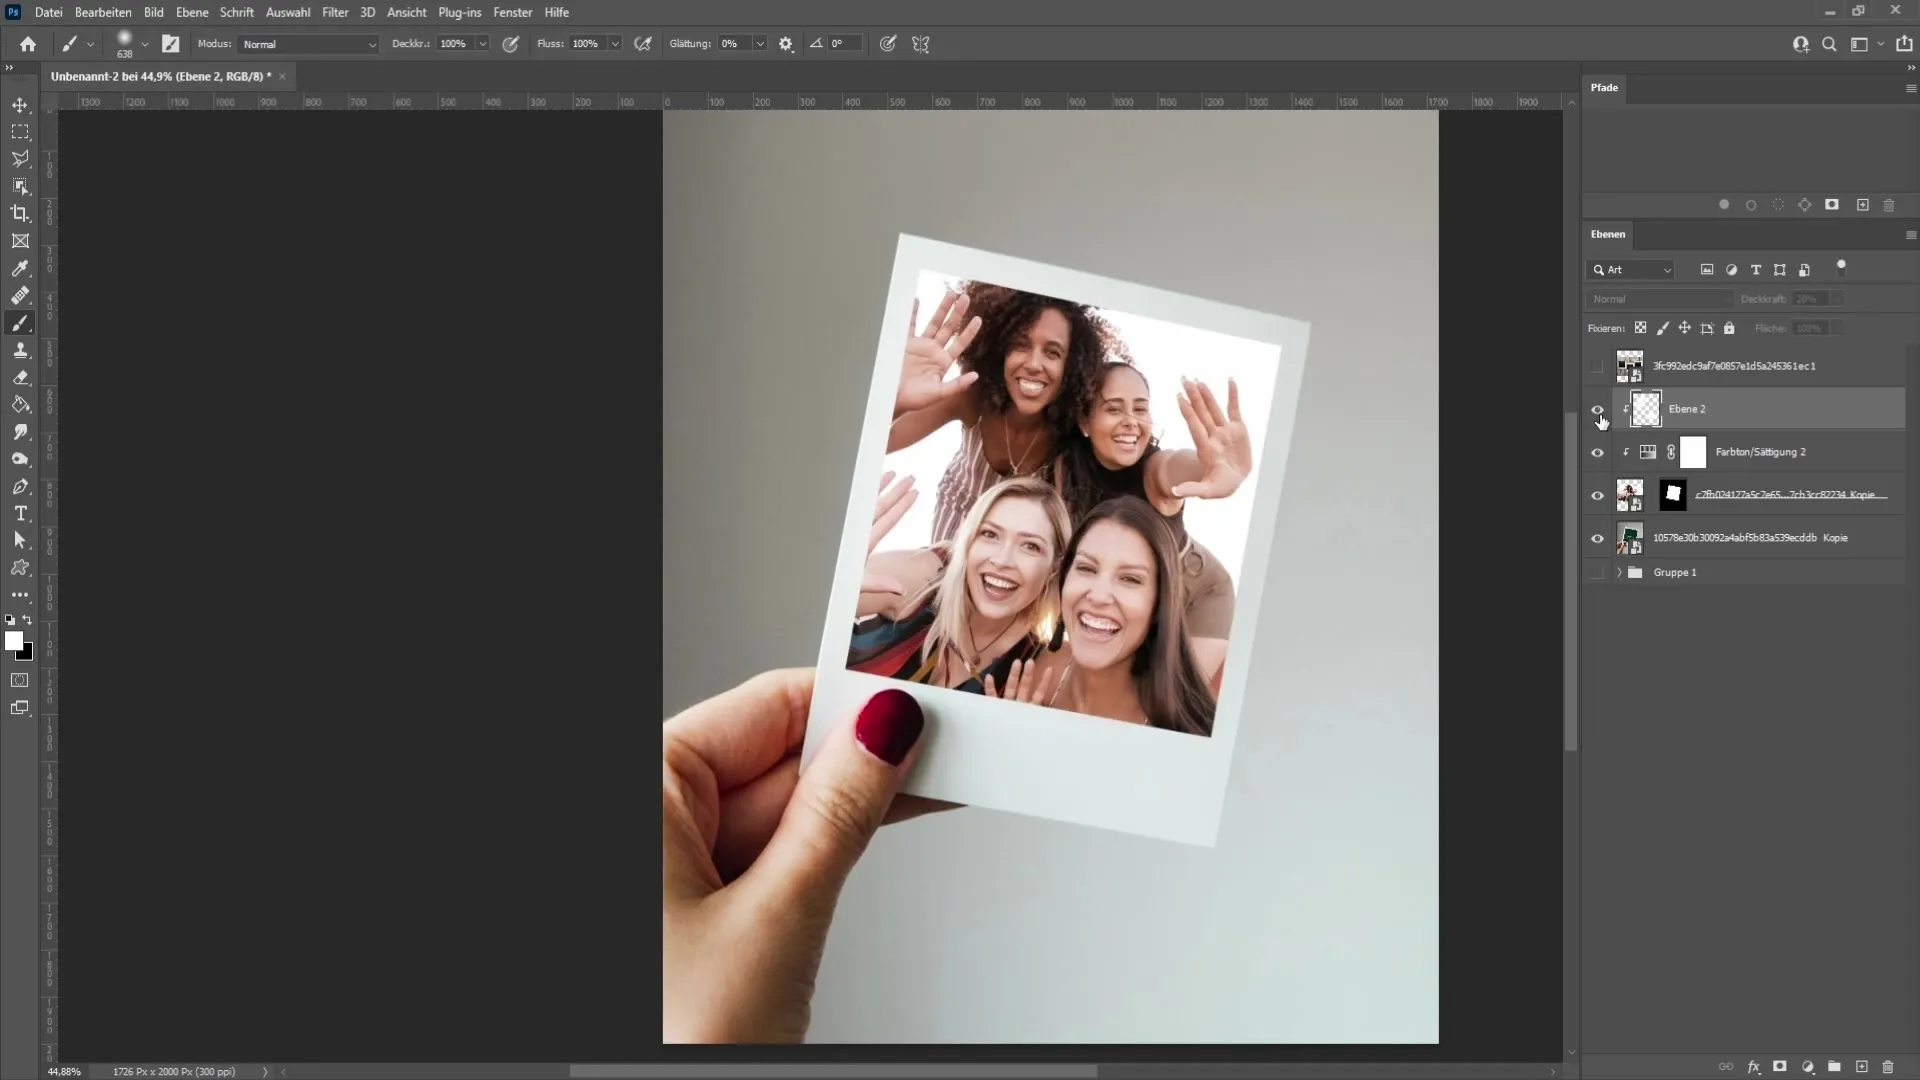The height and width of the screenshot is (1080, 1920).
Task: Create new adjustment layer icon
Action: coord(1807,1067)
